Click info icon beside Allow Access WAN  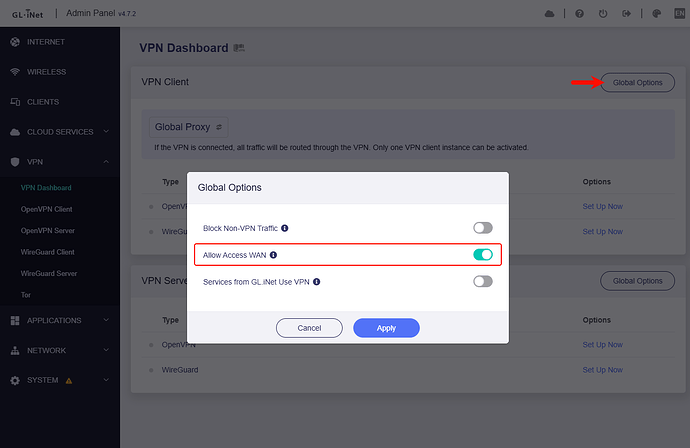coord(274,255)
